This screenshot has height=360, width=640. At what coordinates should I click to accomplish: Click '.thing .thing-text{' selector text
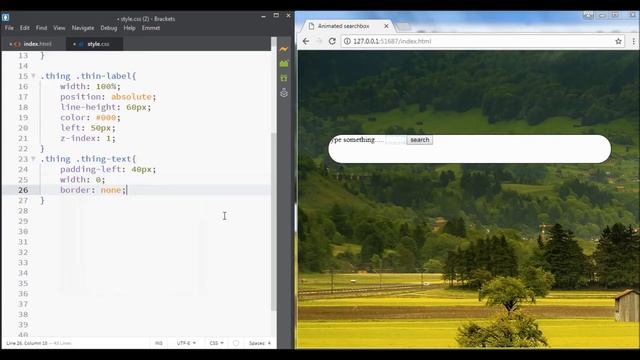88,159
